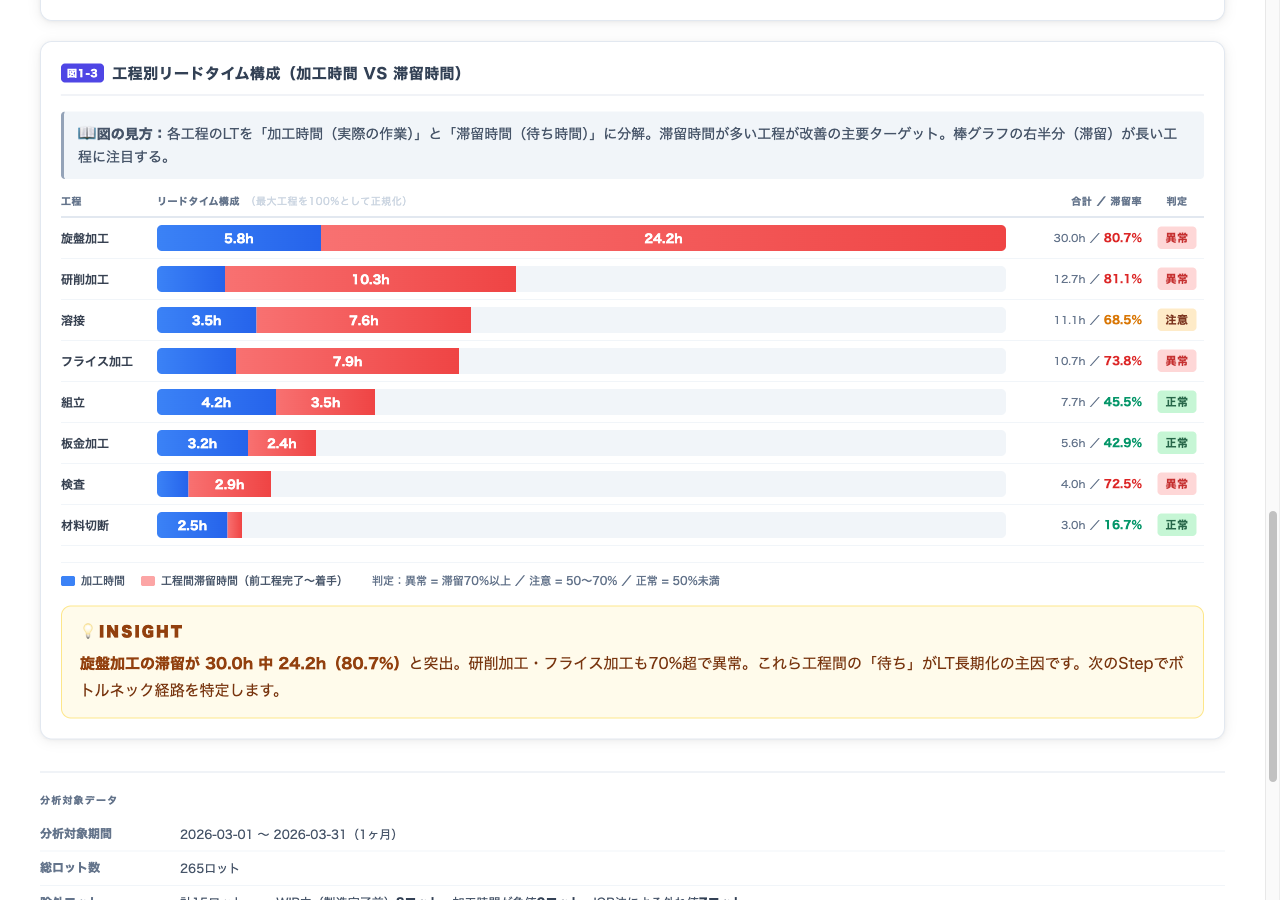
Task: Click the 正常 badge in 材料切断 row
Action: click(1177, 525)
